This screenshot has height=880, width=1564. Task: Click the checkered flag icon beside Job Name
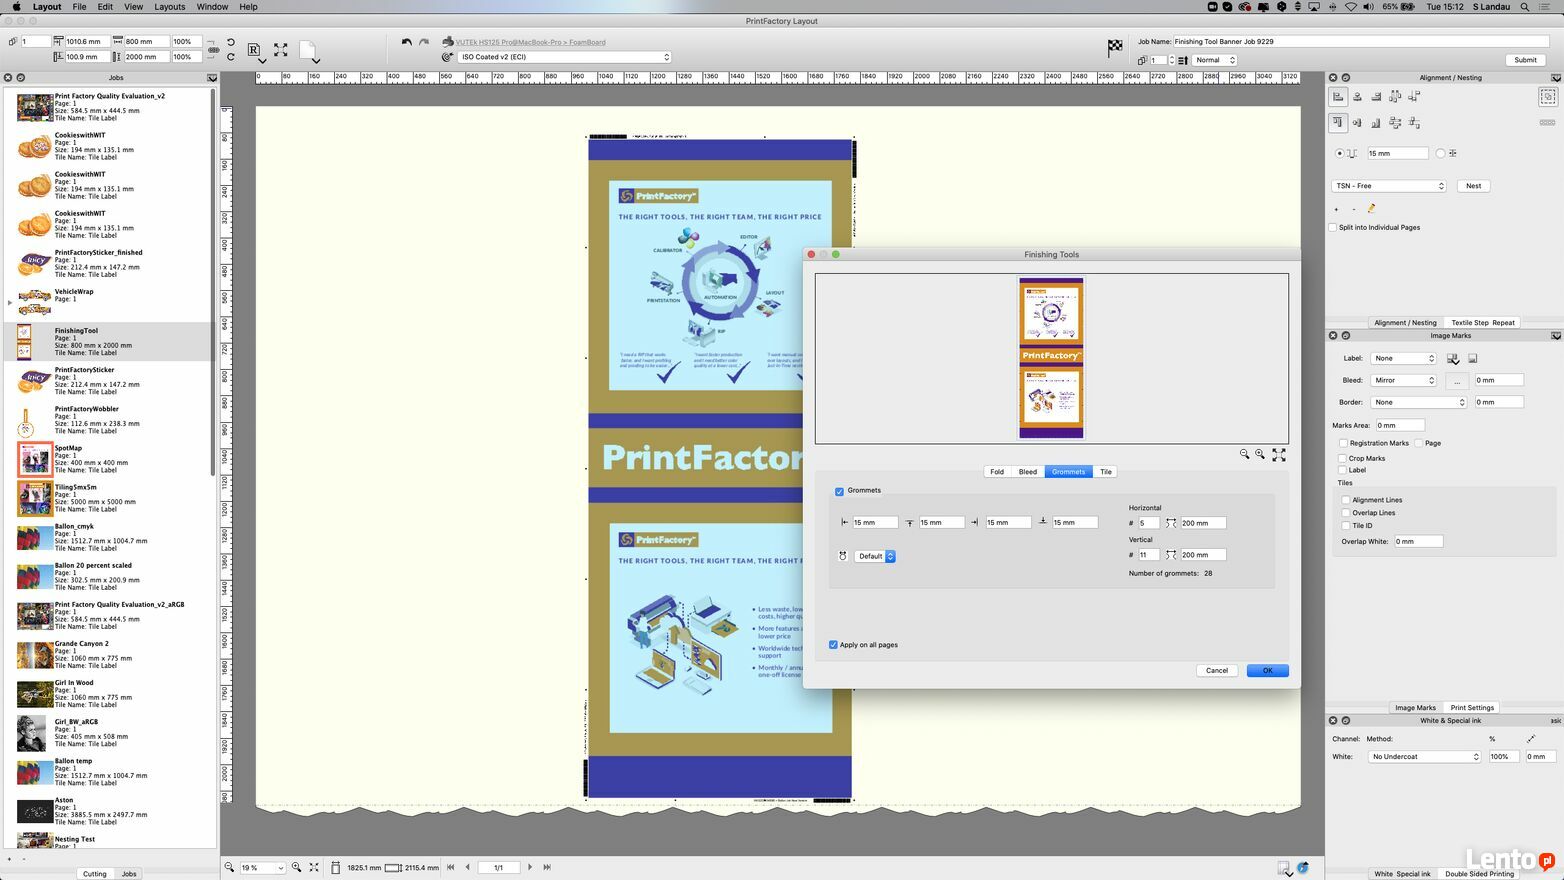coord(1115,47)
